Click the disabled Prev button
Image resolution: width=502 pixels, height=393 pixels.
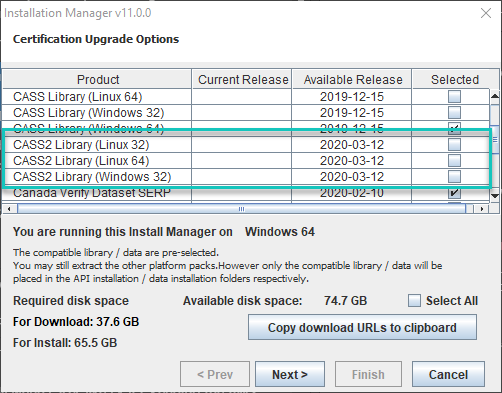click(215, 374)
